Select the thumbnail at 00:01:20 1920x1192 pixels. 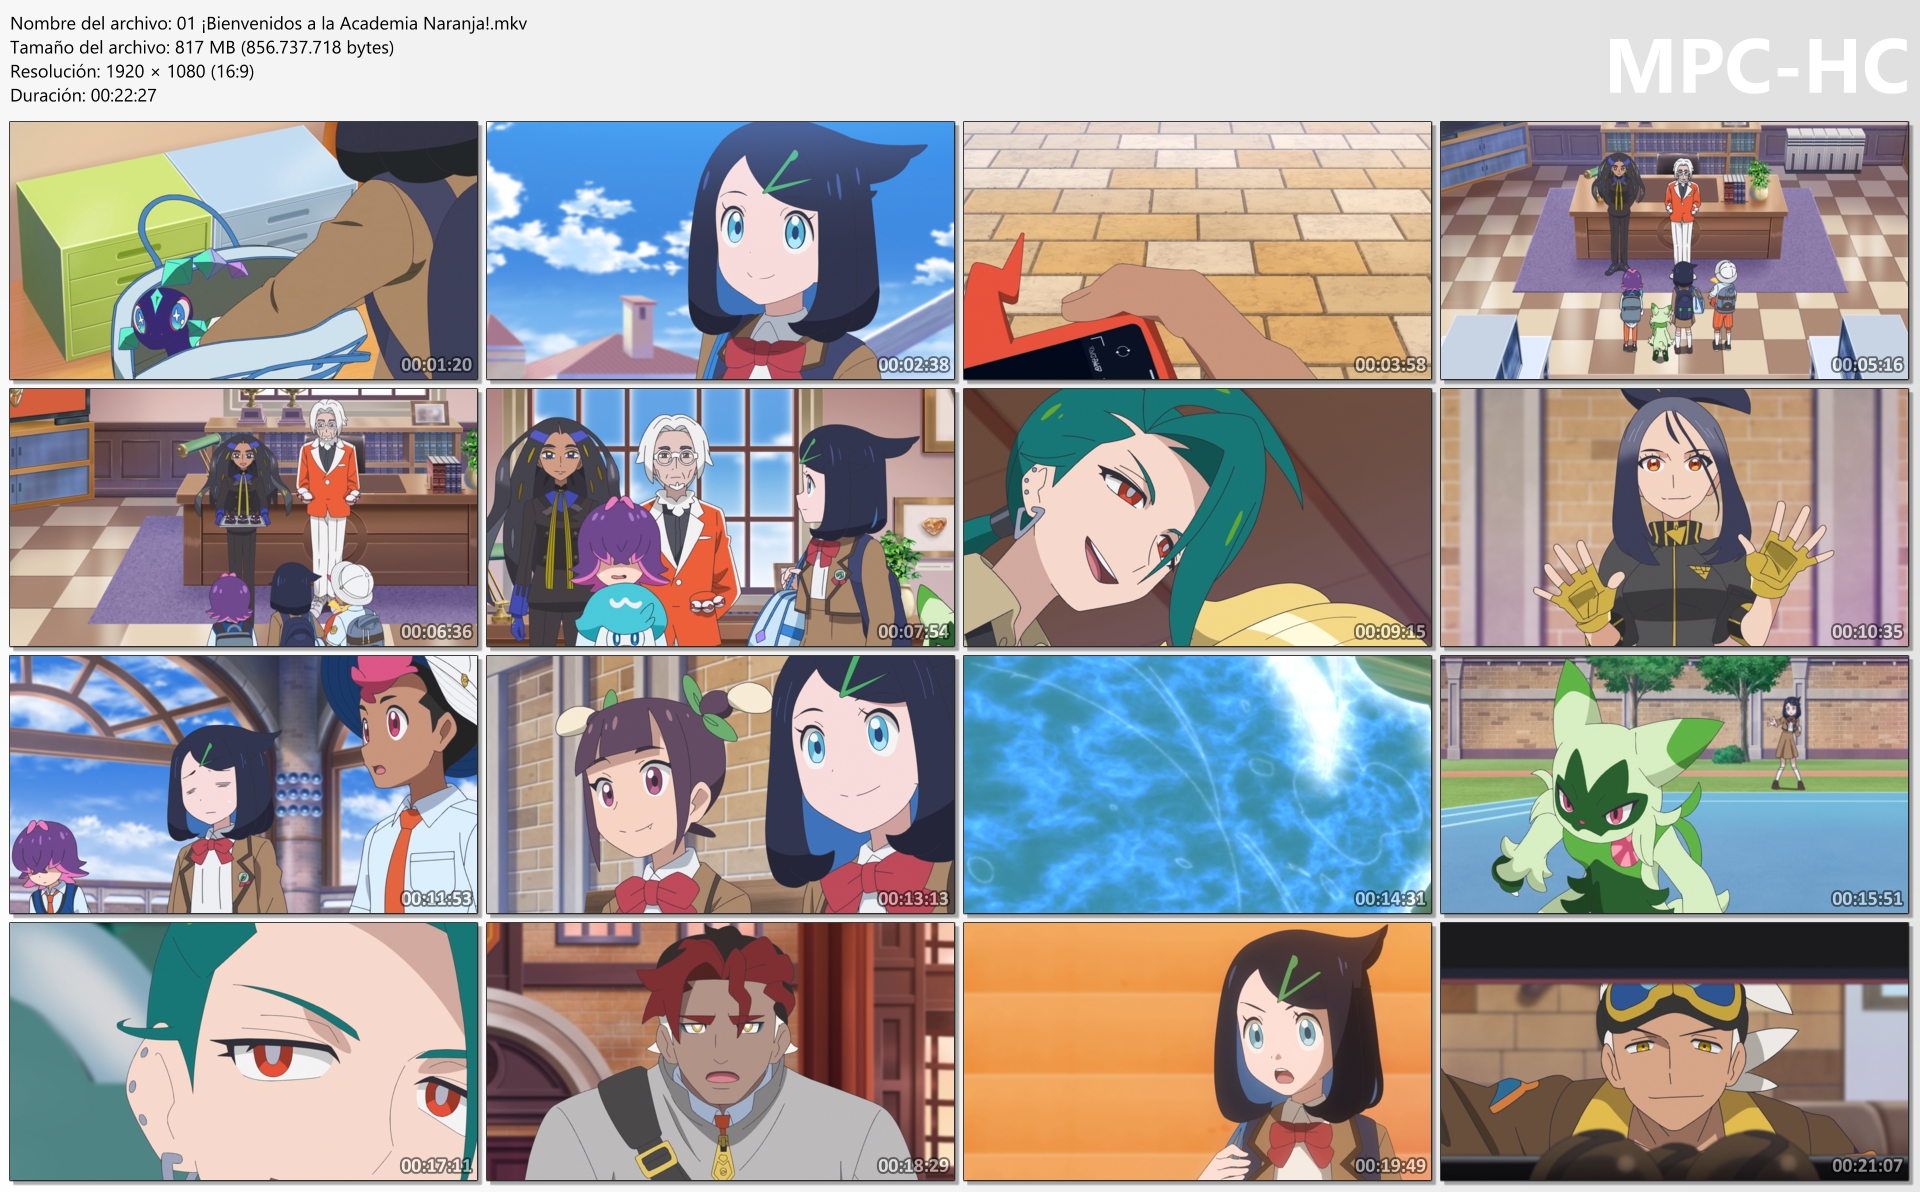click(x=244, y=251)
